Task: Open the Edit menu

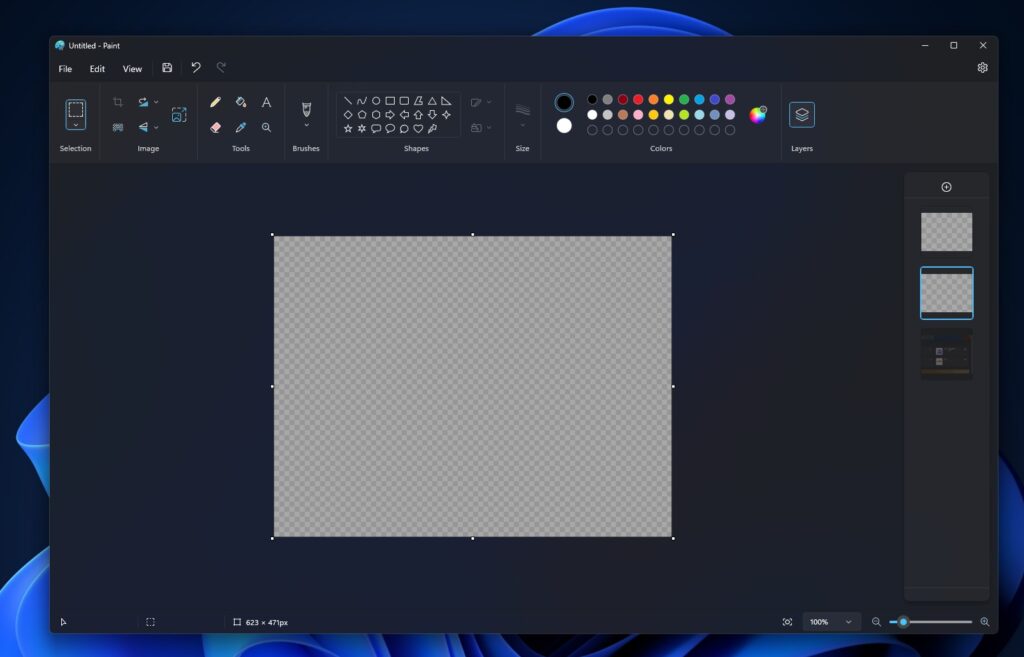Action: coord(96,69)
